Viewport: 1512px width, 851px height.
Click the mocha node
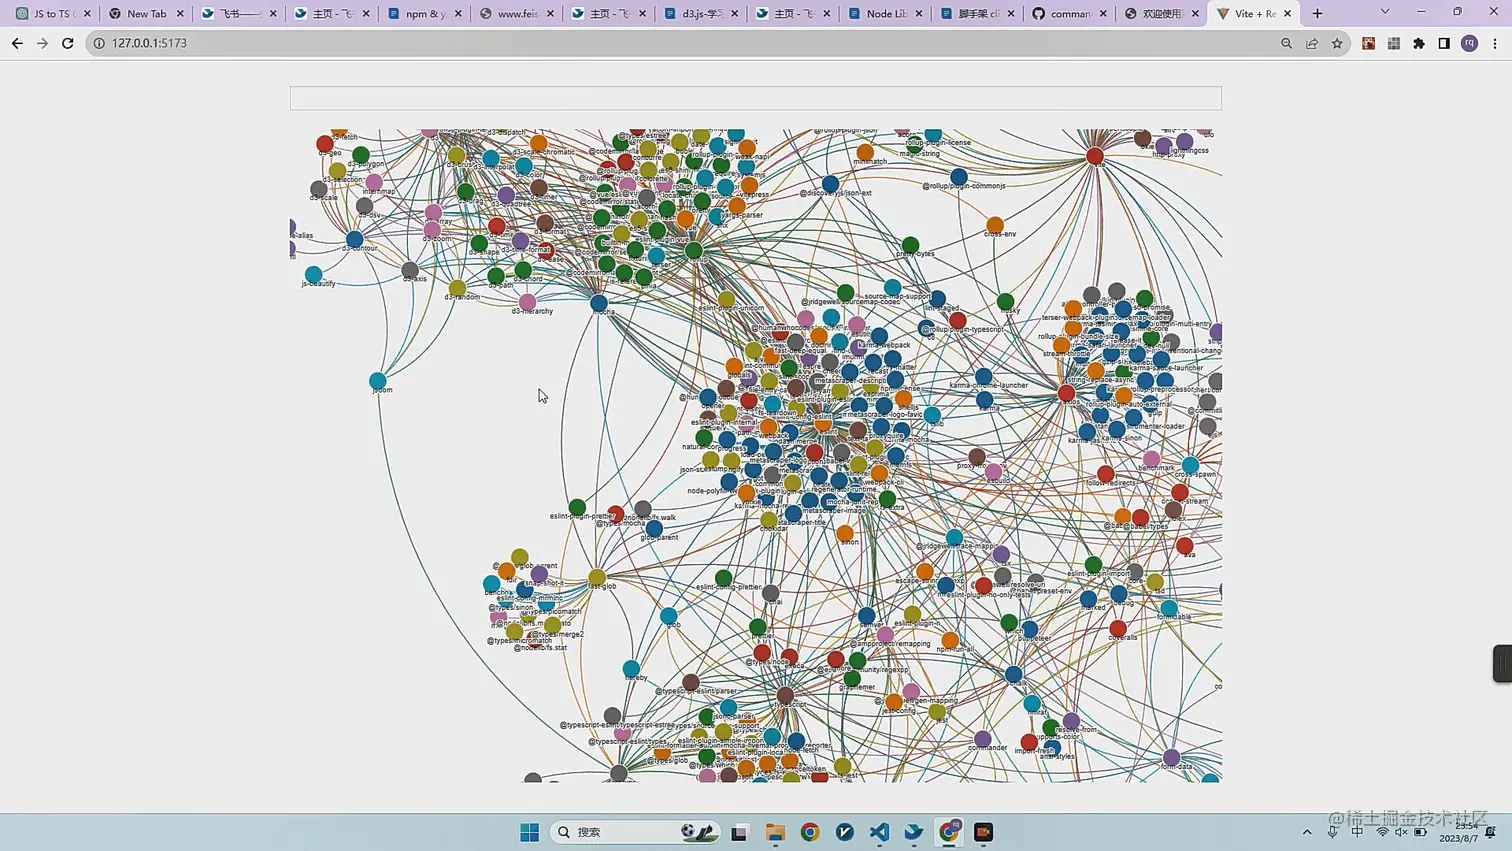tap(599, 303)
